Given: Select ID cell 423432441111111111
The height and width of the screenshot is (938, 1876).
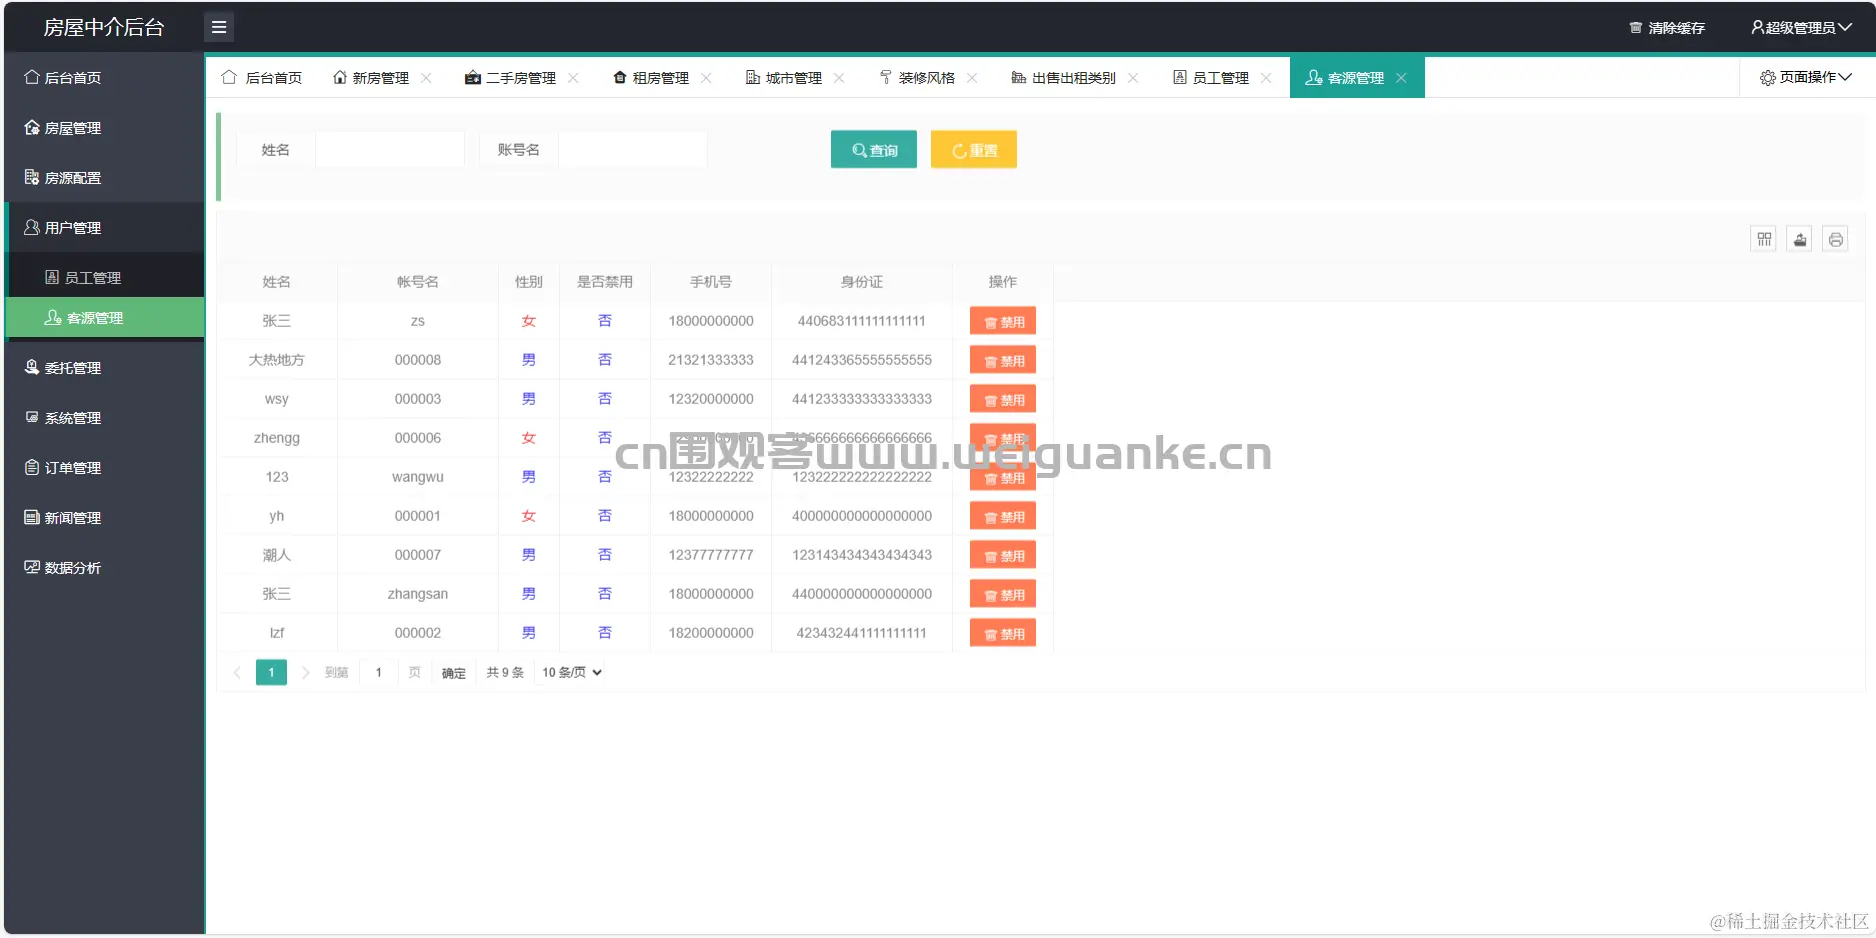Looking at the screenshot, I should coord(862,633).
